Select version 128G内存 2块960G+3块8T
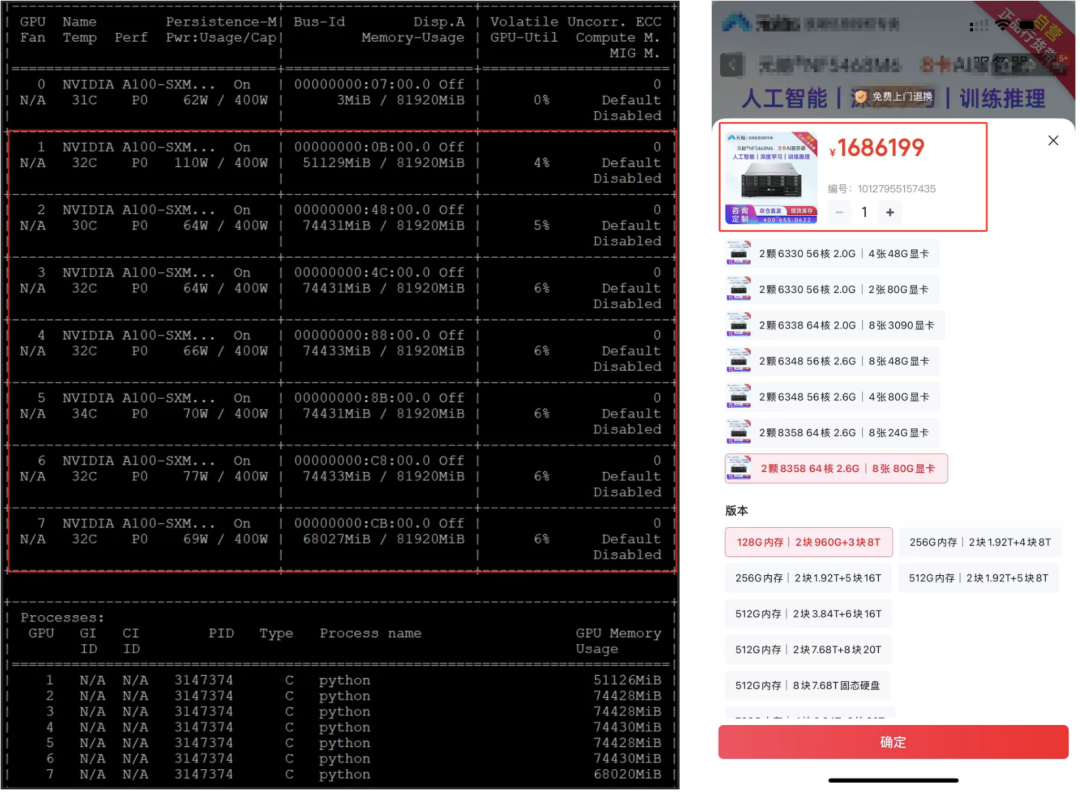 [809, 542]
